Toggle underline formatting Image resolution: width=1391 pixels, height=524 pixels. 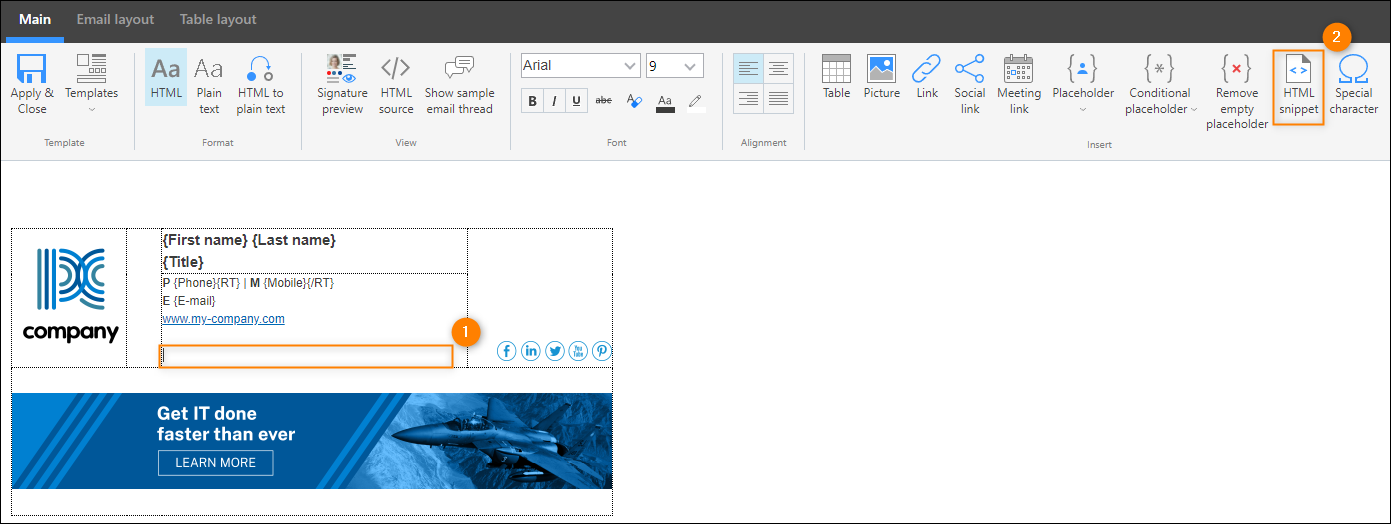[577, 101]
